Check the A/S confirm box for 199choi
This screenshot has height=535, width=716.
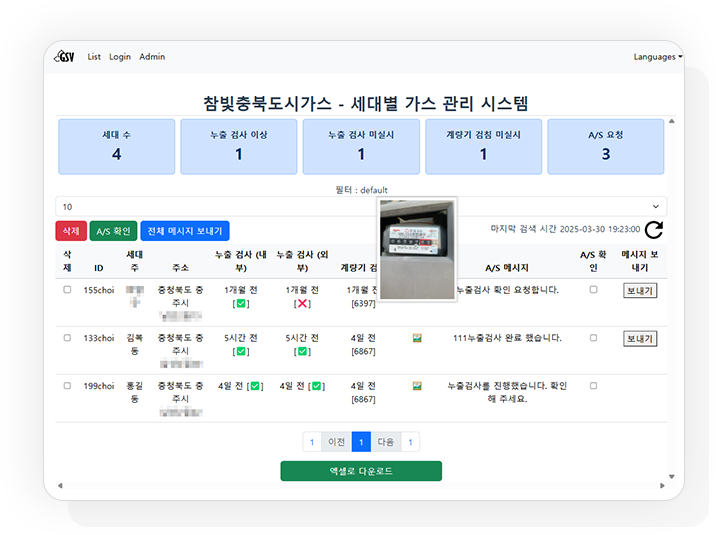coord(593,385)
